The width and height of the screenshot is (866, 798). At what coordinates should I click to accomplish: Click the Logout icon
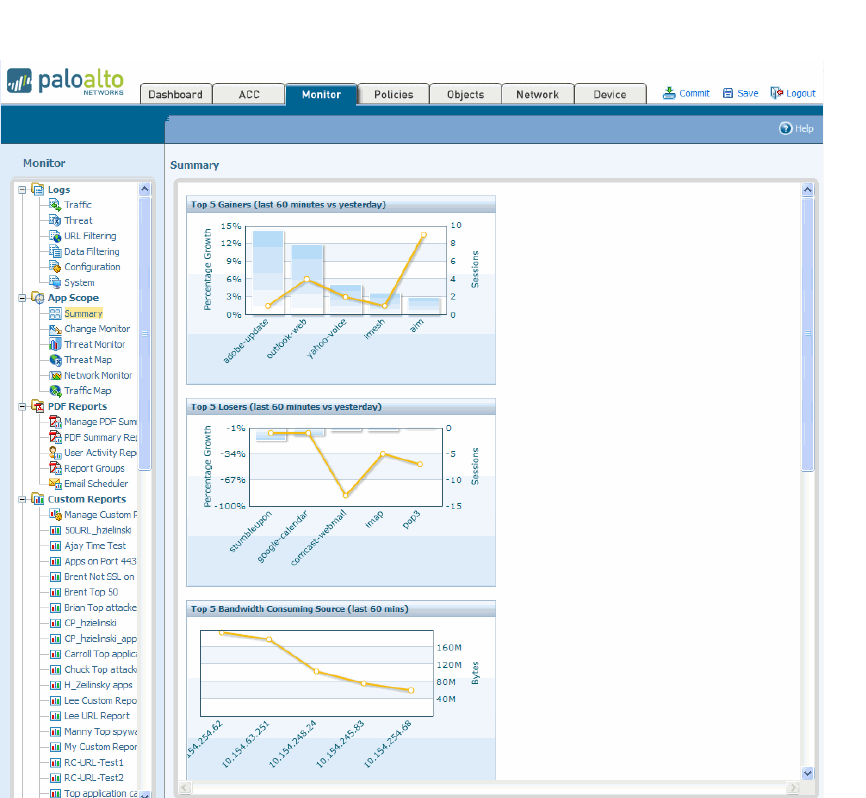777,93
